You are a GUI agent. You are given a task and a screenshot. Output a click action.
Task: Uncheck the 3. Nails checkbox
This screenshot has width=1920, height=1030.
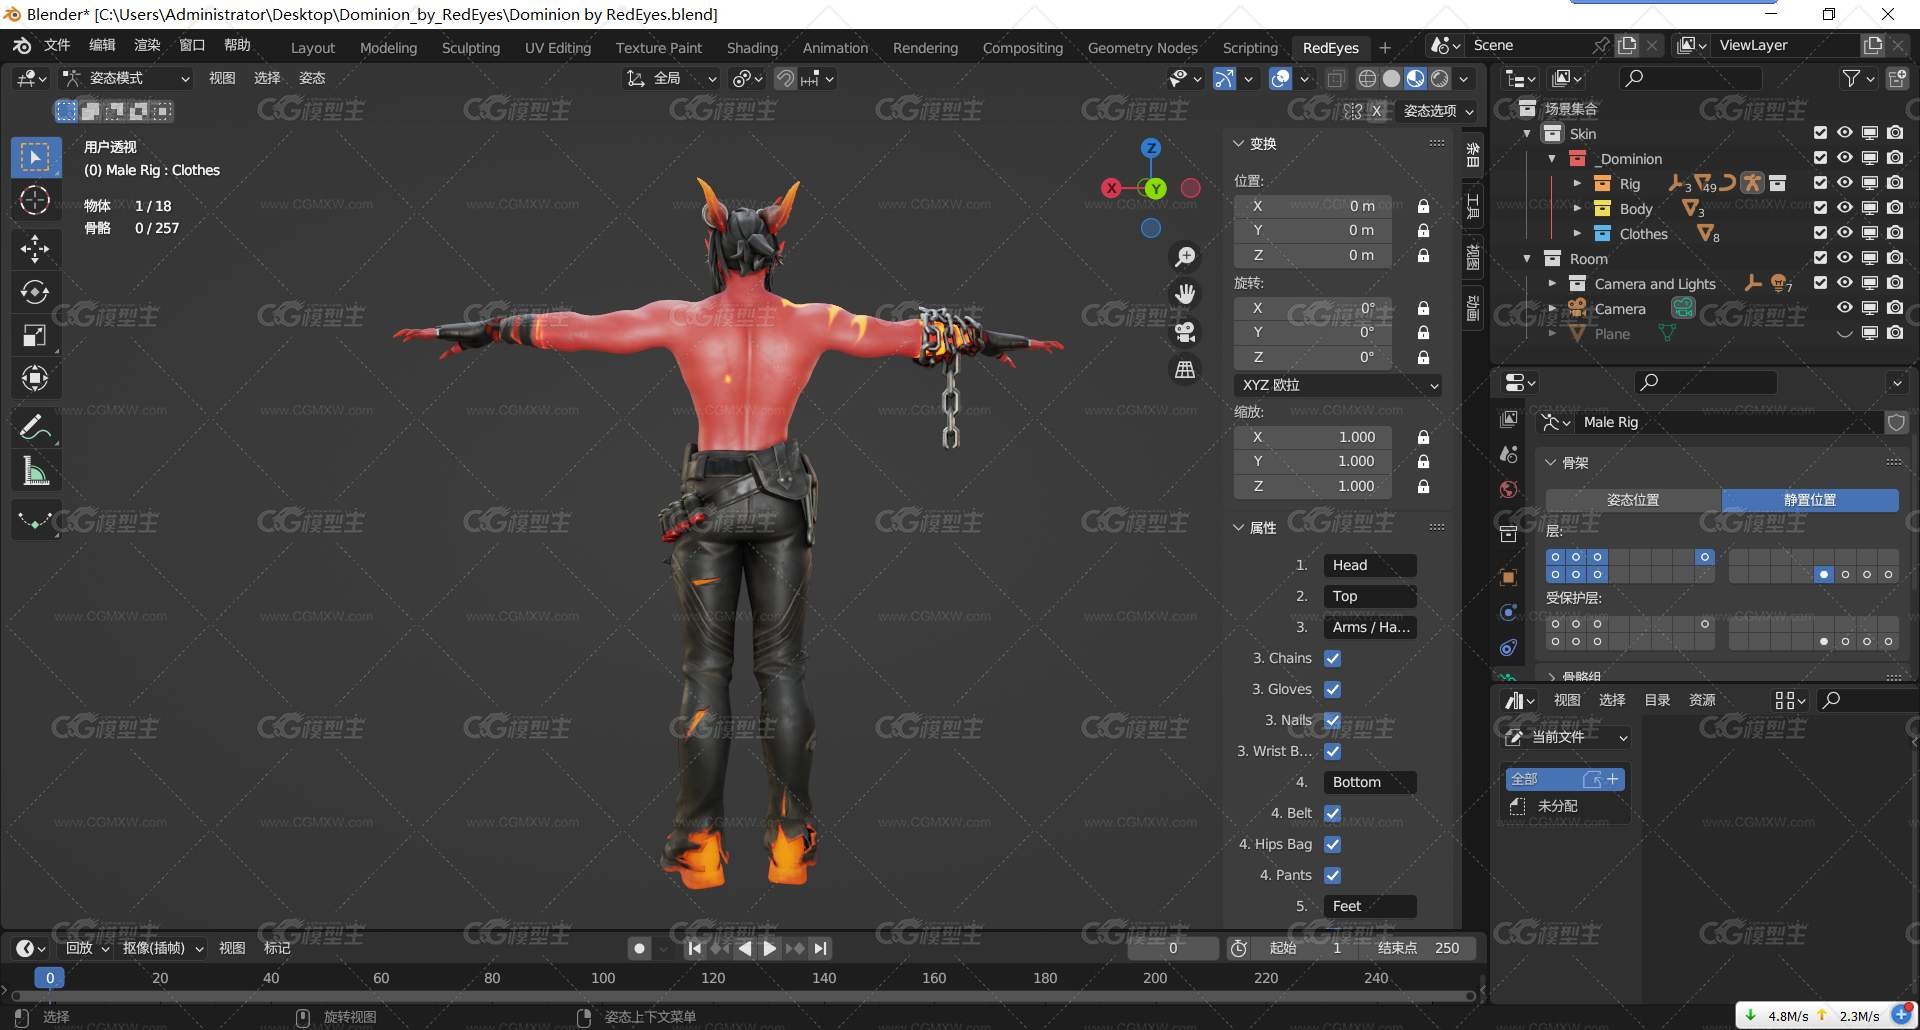pos(1333,720)
